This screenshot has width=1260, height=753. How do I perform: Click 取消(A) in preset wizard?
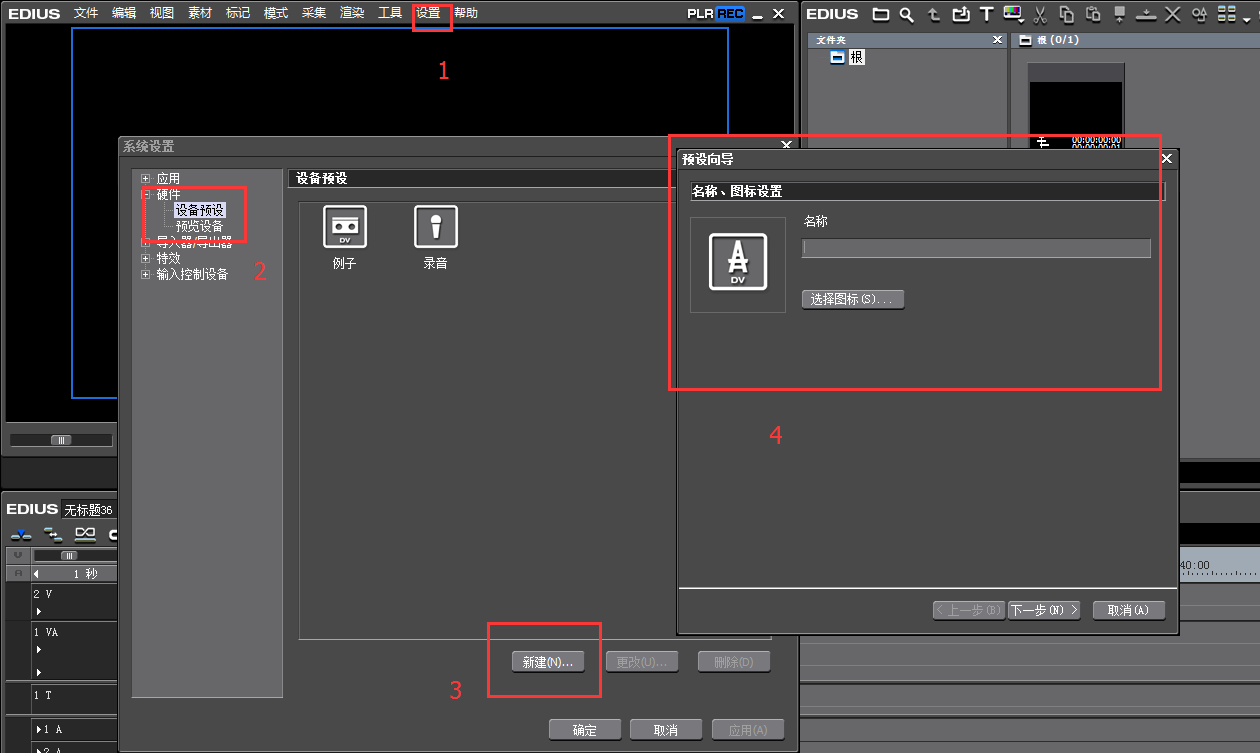1129,610
